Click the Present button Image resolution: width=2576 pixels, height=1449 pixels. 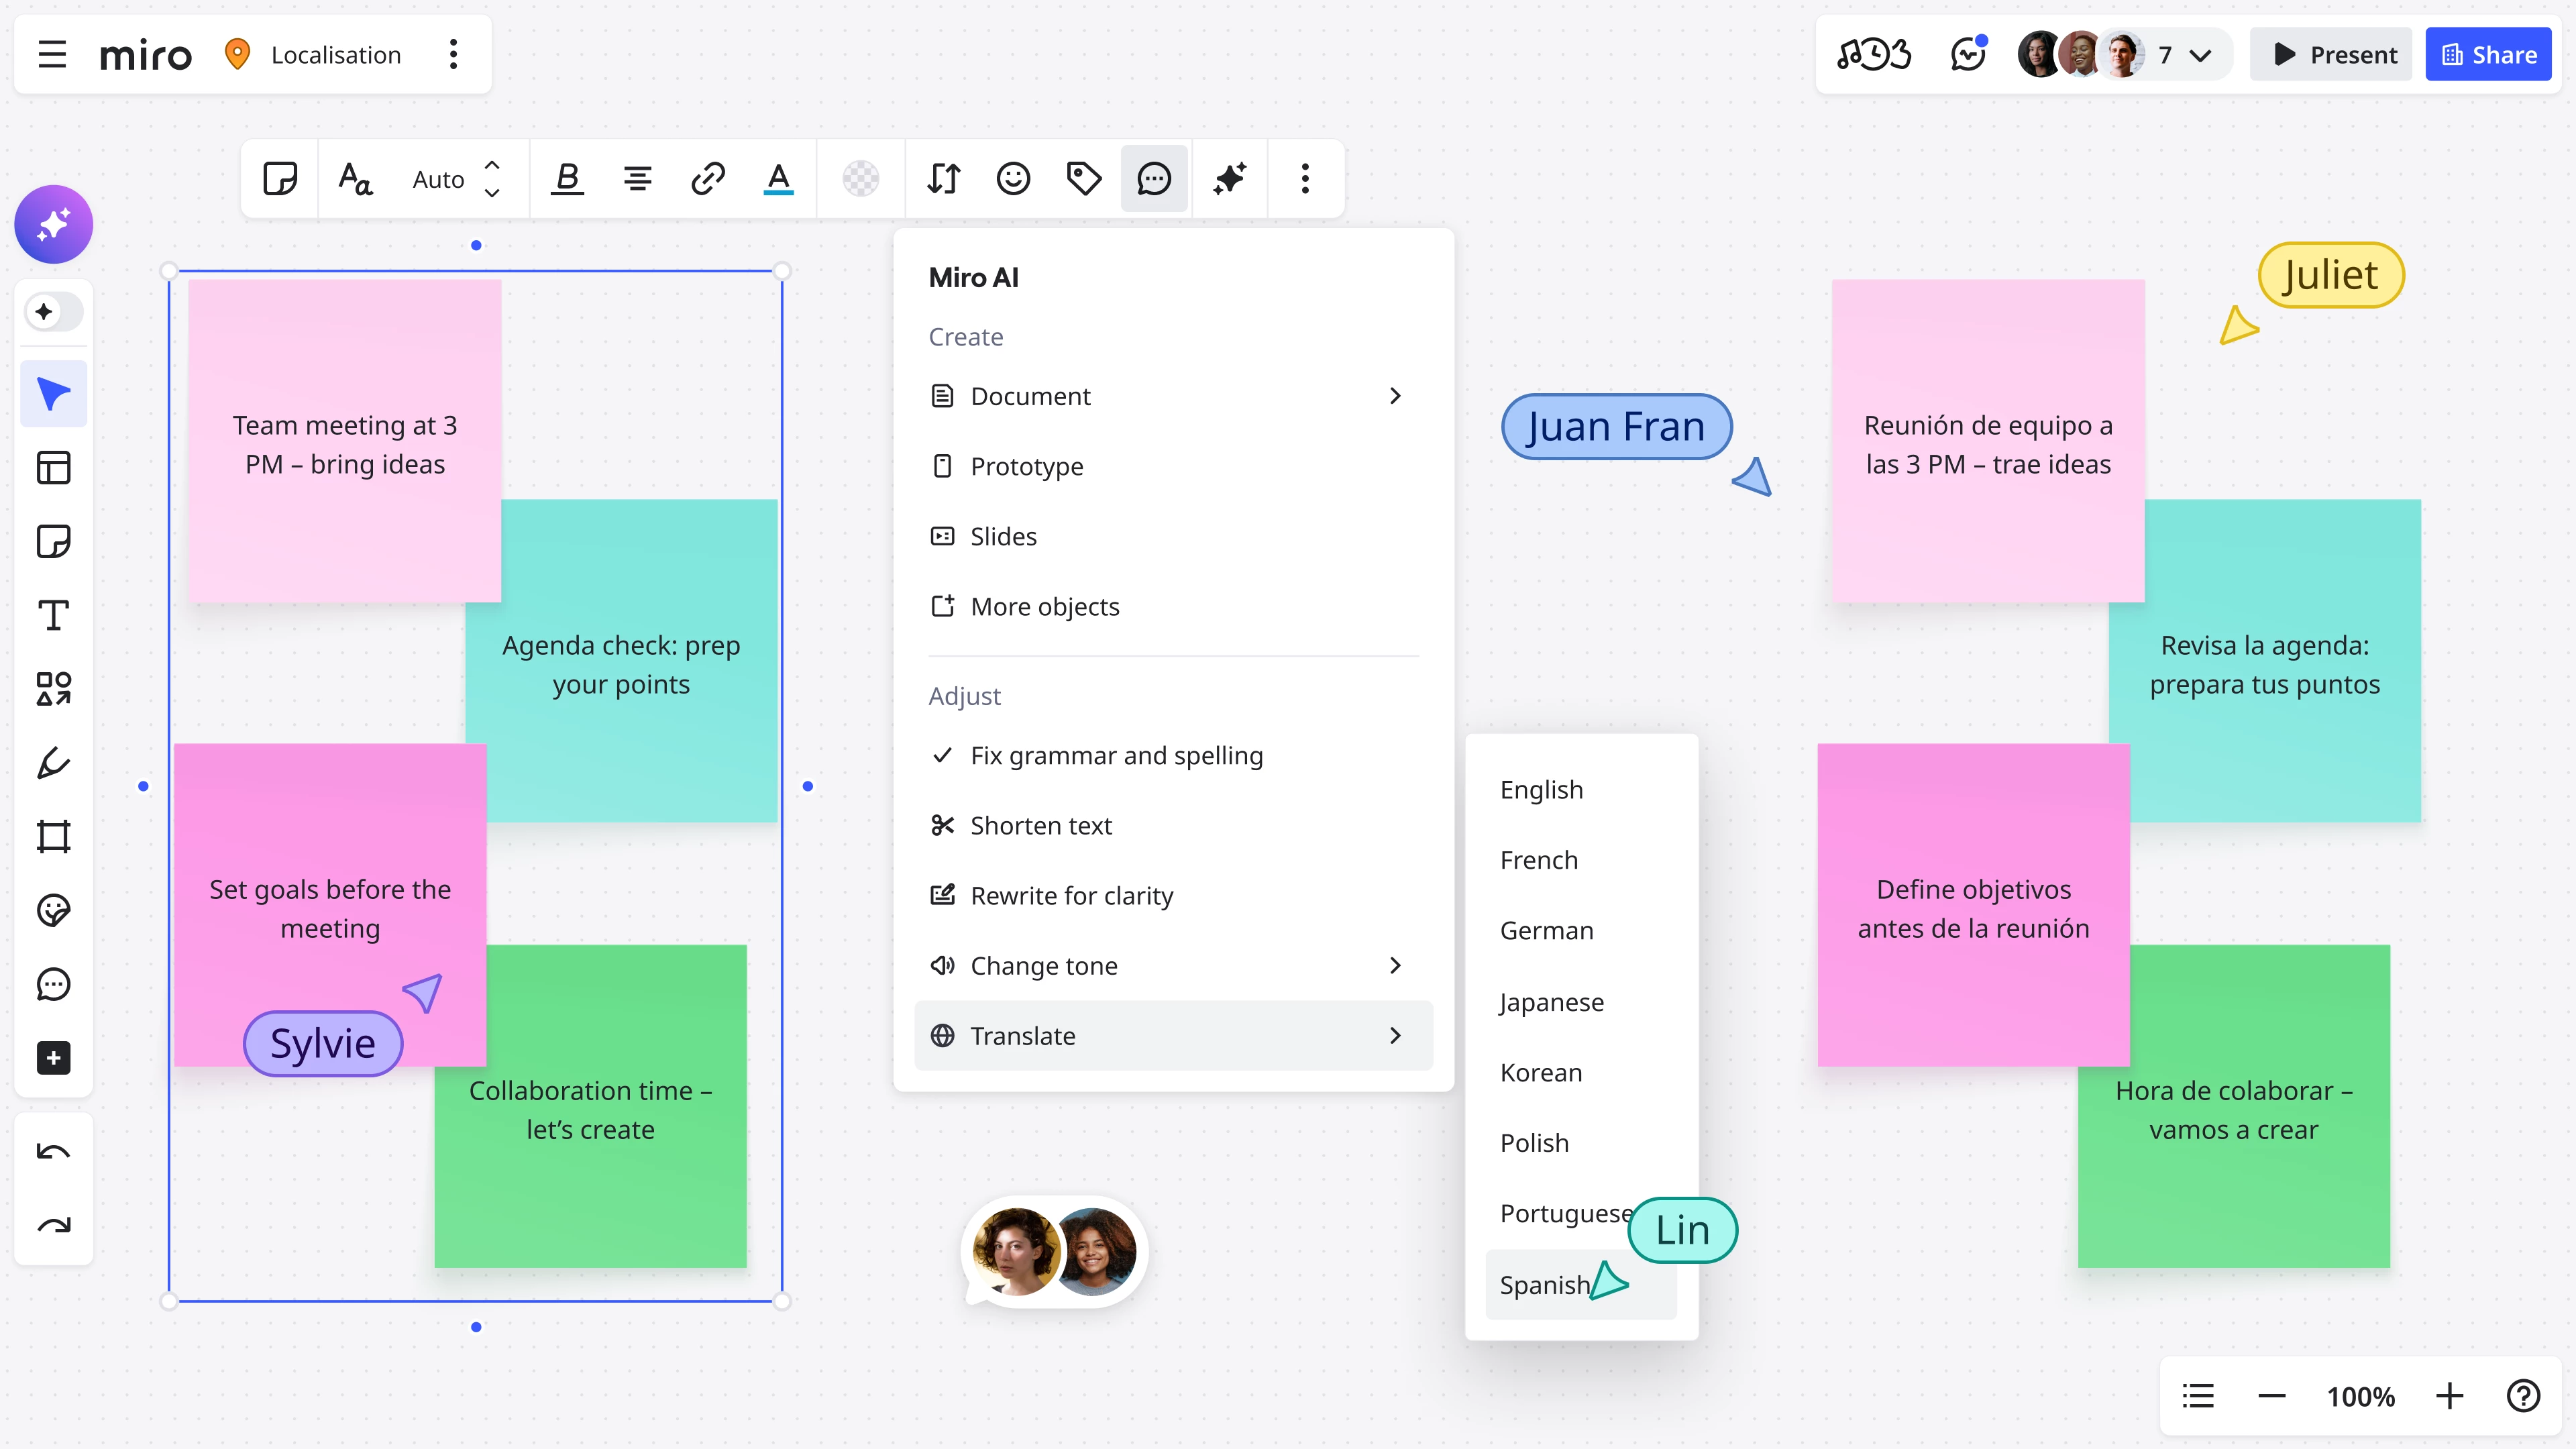pos(2332,55)
